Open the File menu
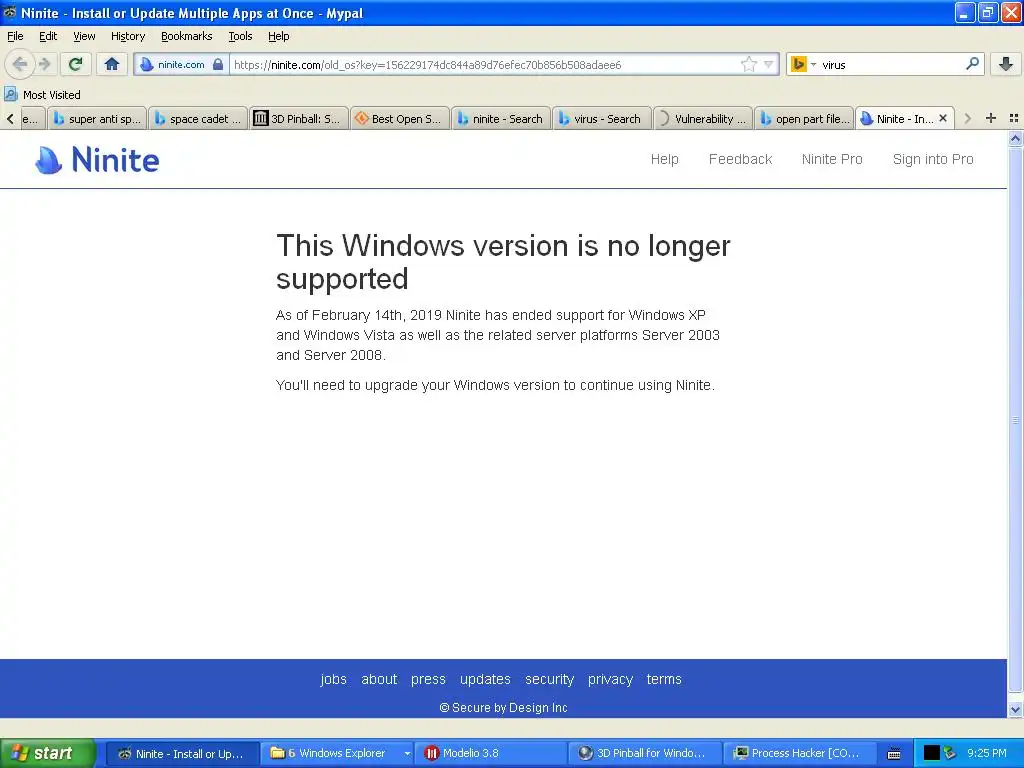The height and width of the screenshot is (768, 1024). pyautogui.click(x=15, y=36)
